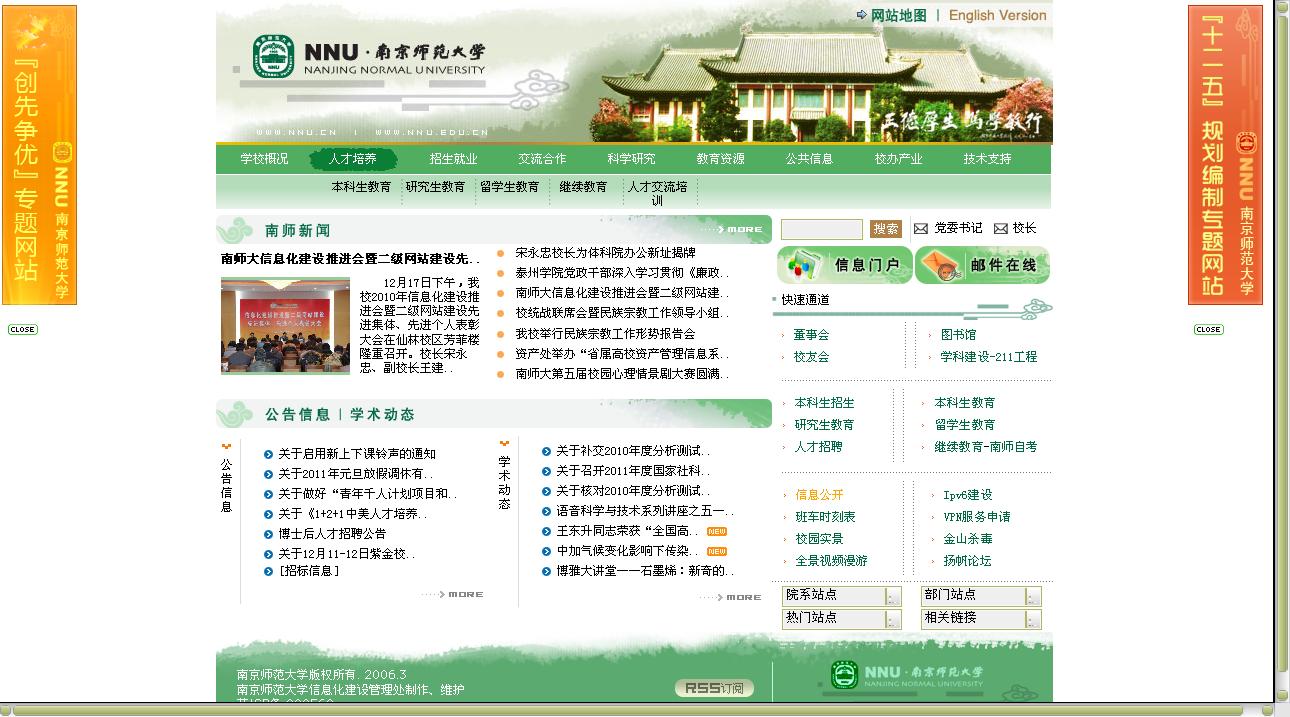Open the 董事会 quick link

pyautogui.click(x=811, y=335)
